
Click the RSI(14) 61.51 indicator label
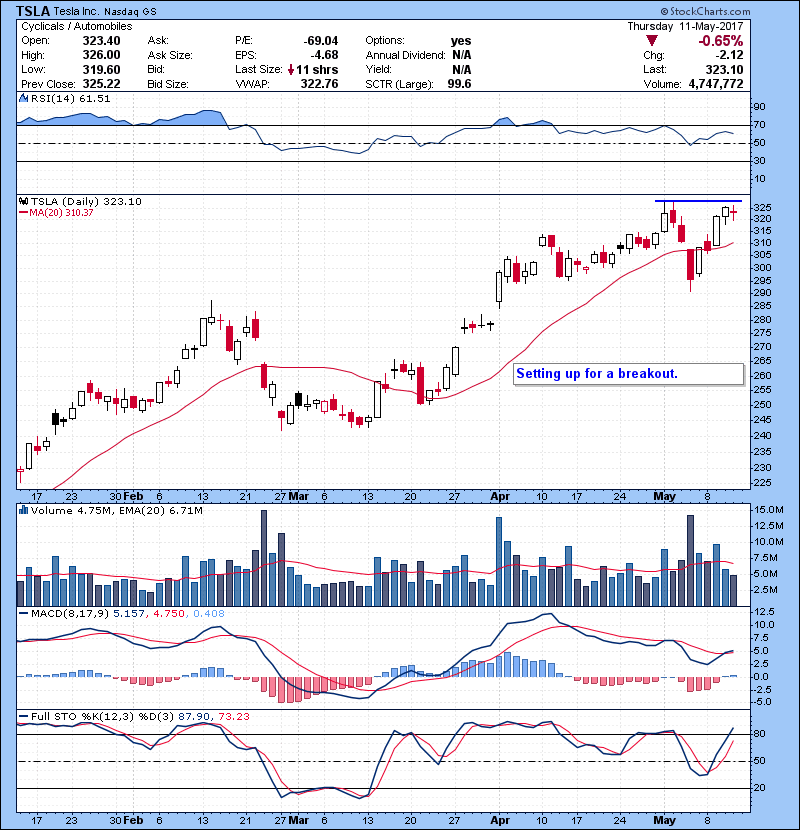pos(70,98)
